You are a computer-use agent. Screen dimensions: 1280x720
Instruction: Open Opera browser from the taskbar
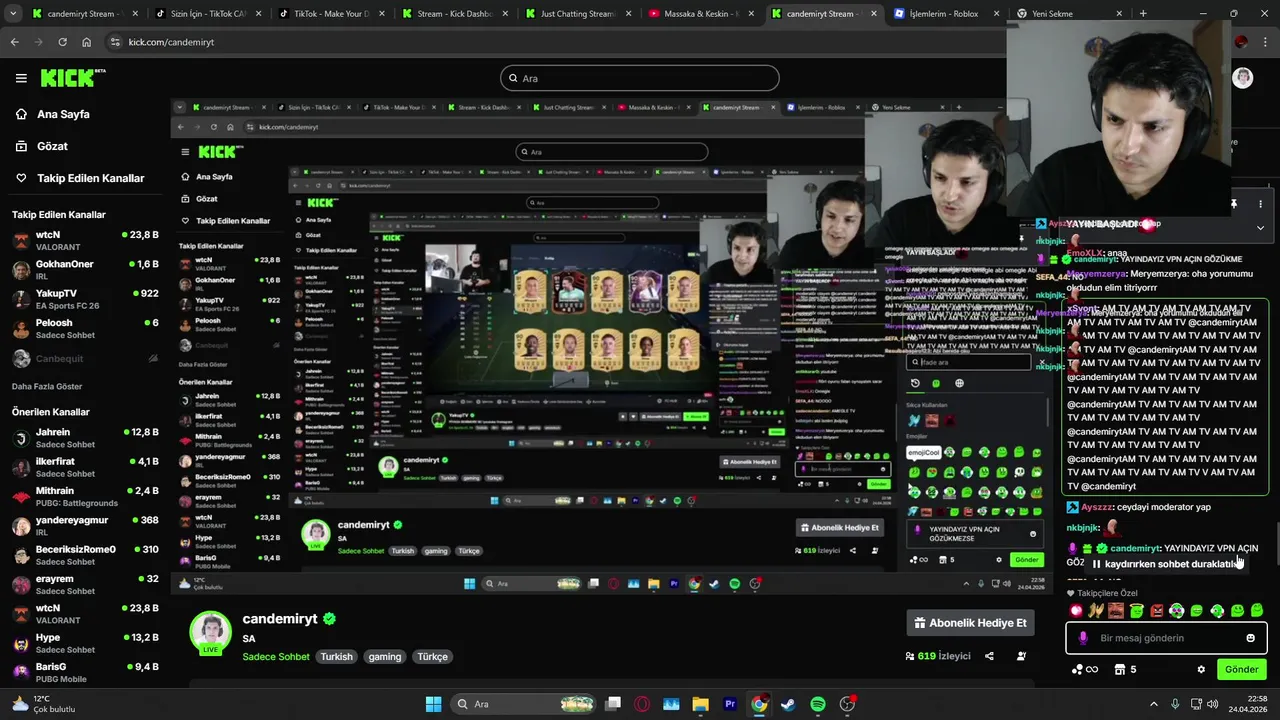642,704
